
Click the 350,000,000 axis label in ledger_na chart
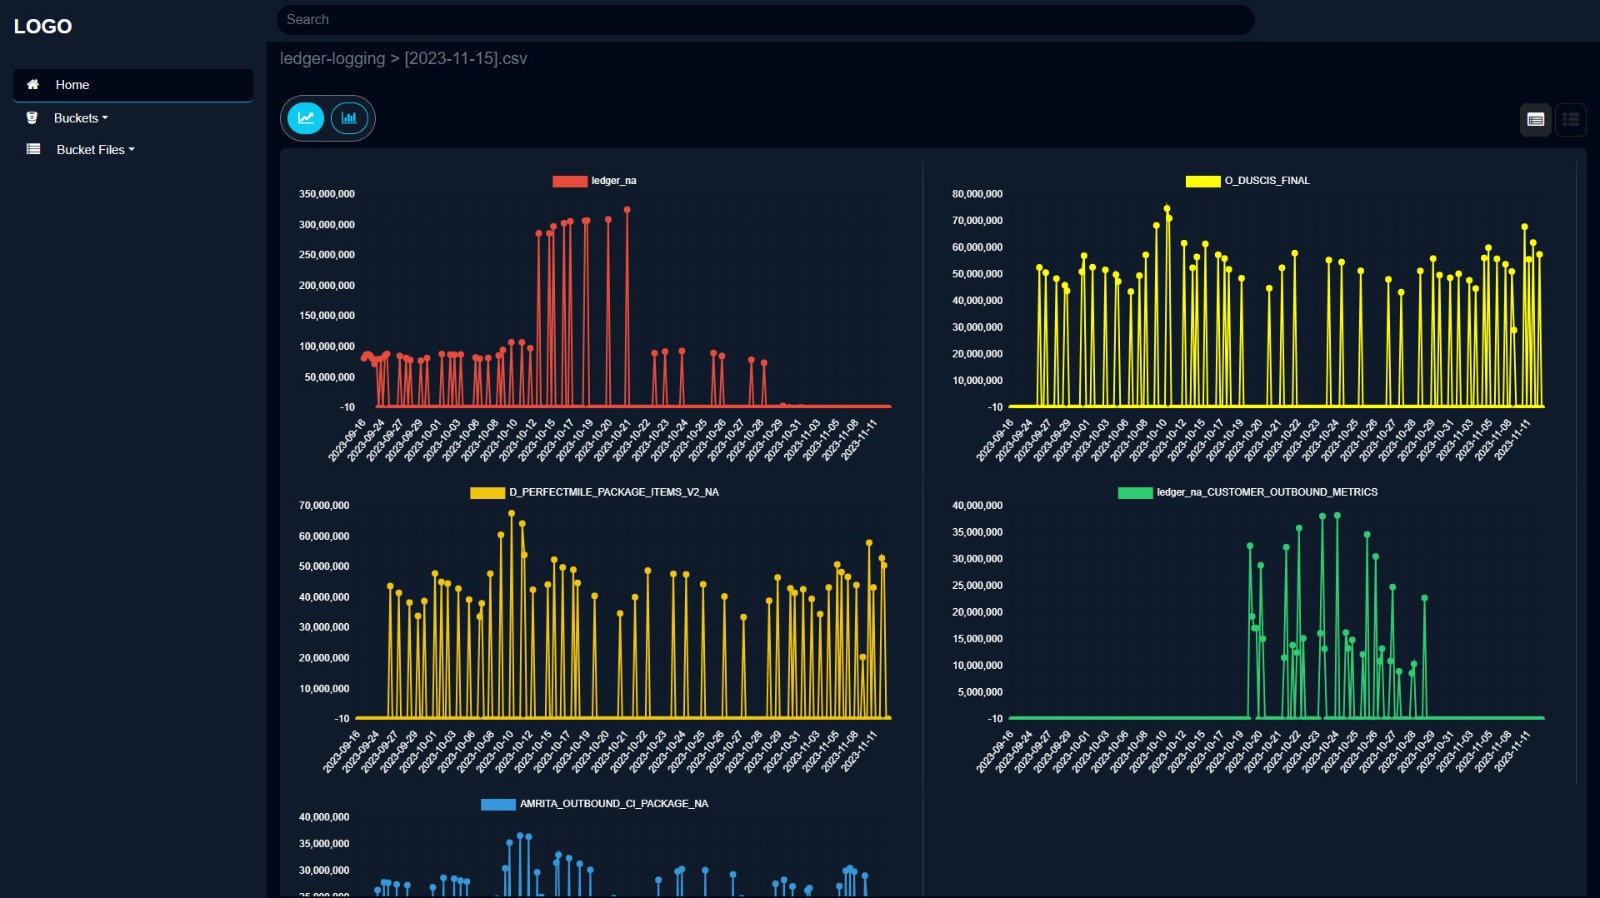pos(327,194)
